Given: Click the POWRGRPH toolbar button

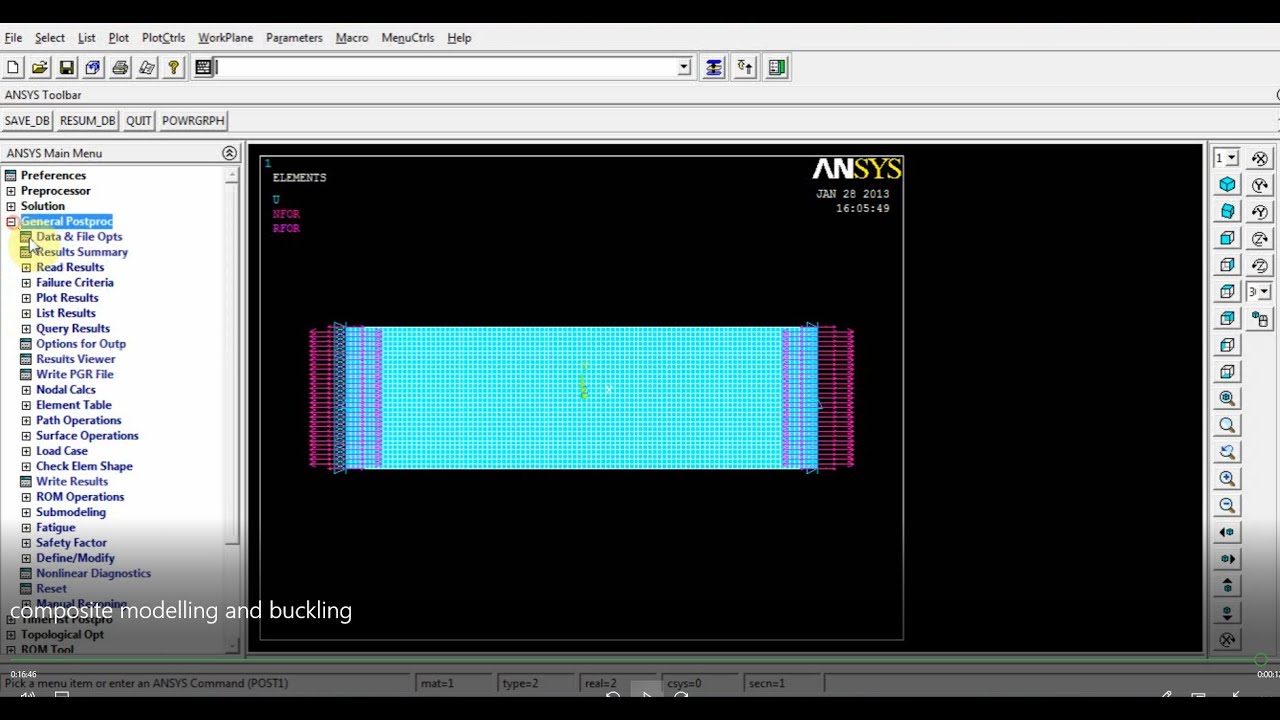Looking at the screenshot, I should click(x=193, y=121).
